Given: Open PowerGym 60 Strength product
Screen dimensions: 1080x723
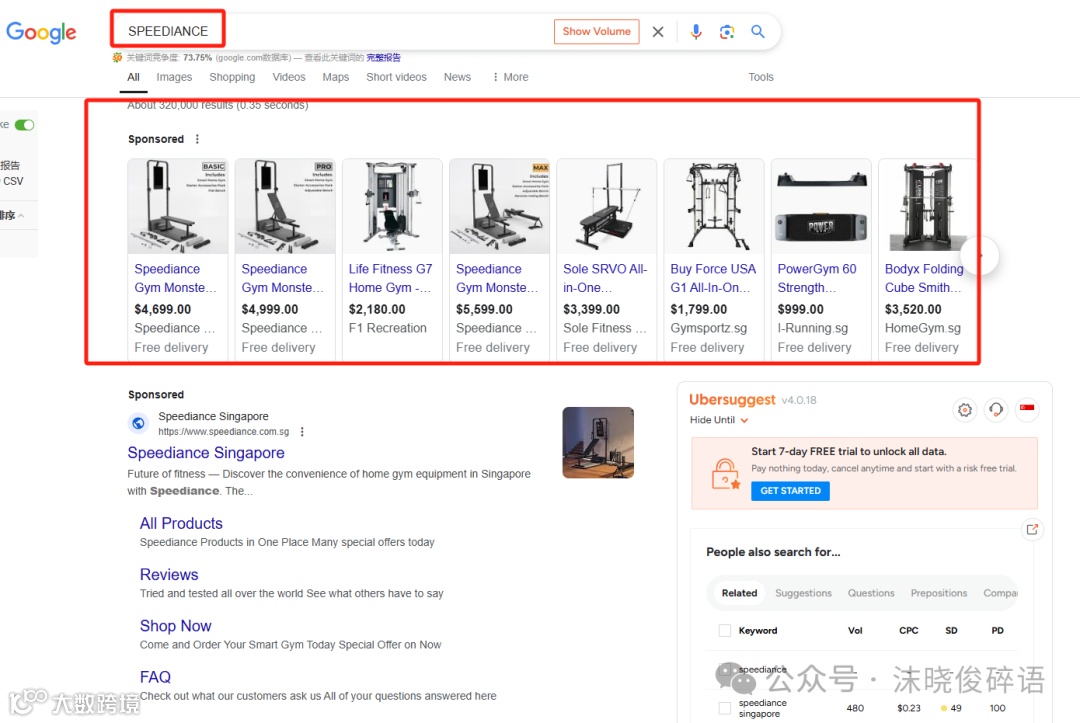Looking at the screenshot, I should click(821, 258).
